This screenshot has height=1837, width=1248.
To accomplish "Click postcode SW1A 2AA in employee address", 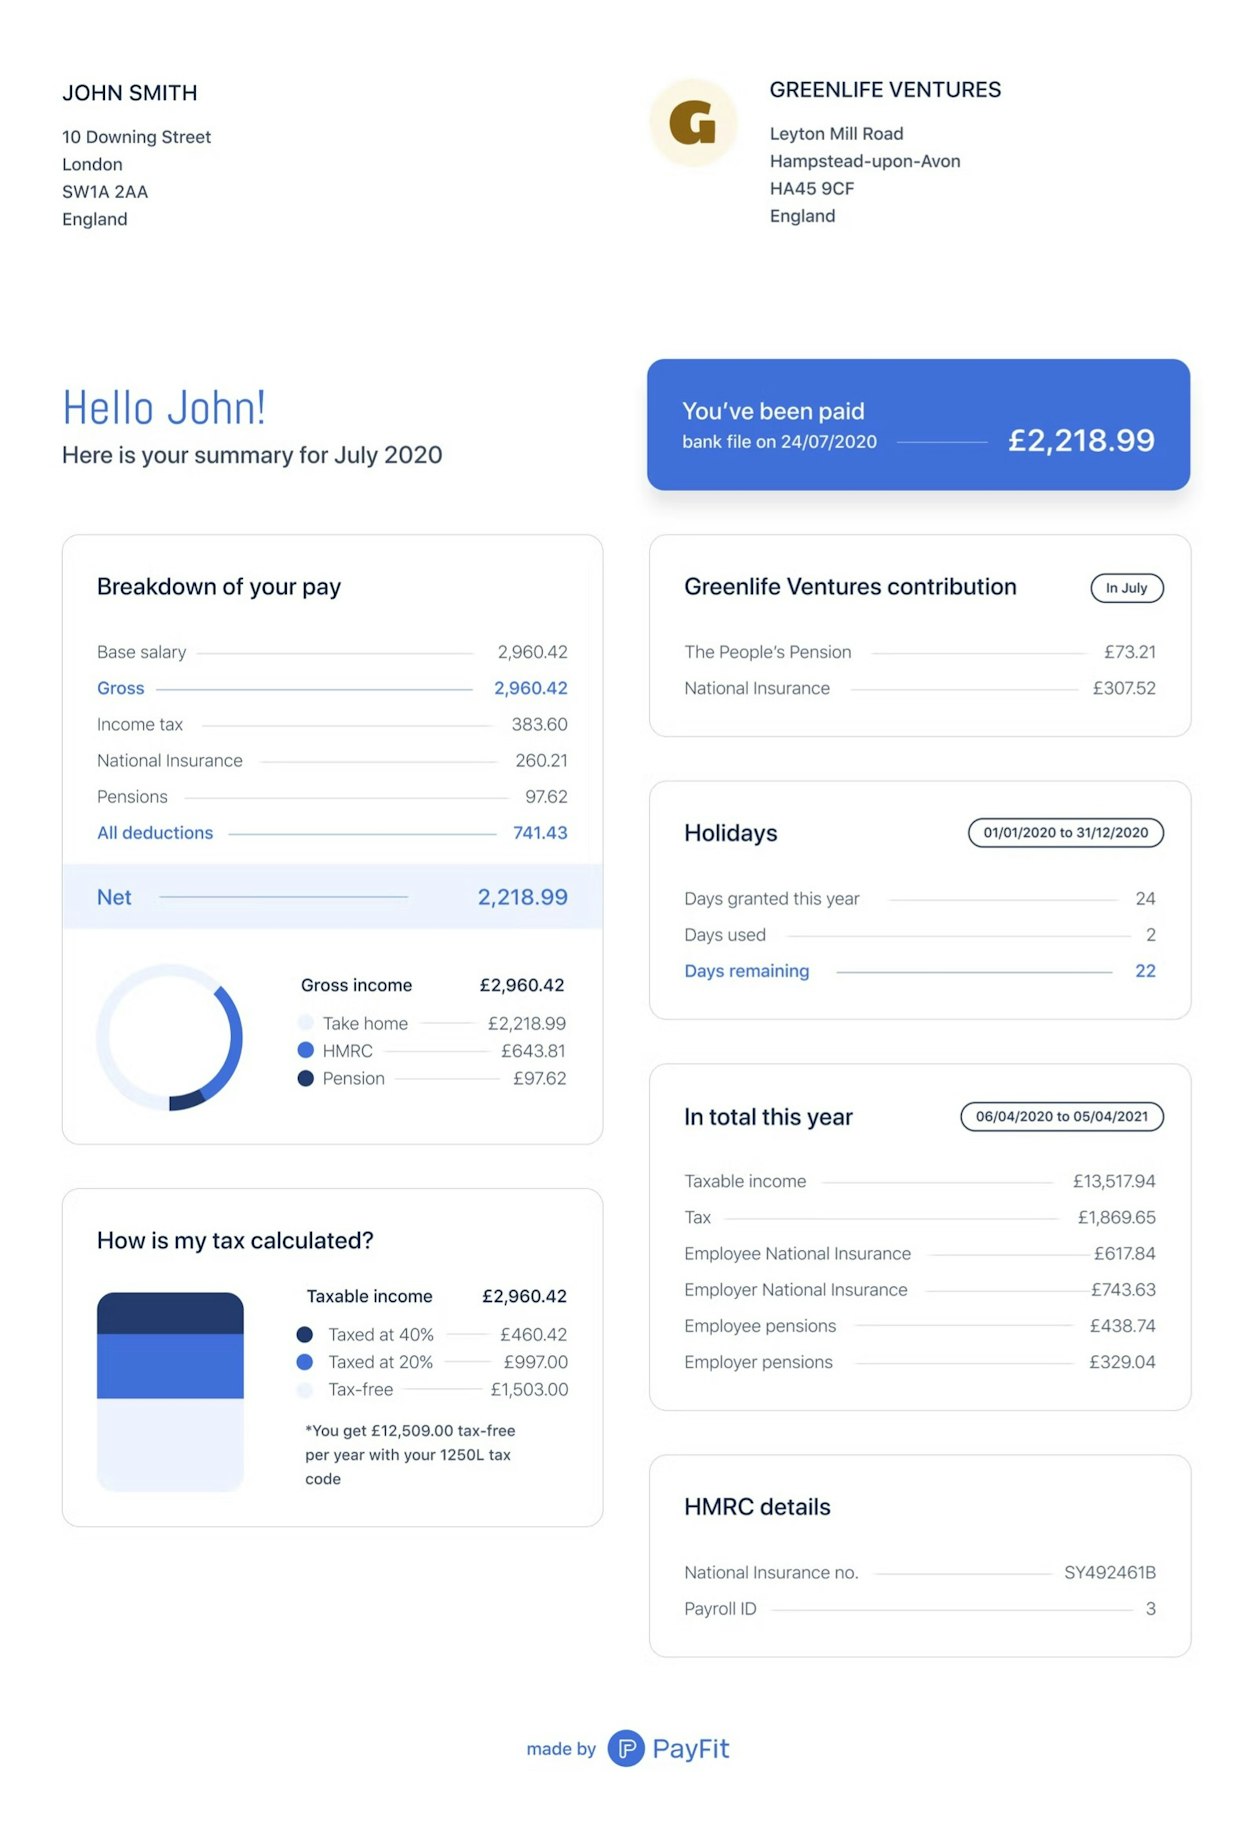I will [x=105, y=191].
